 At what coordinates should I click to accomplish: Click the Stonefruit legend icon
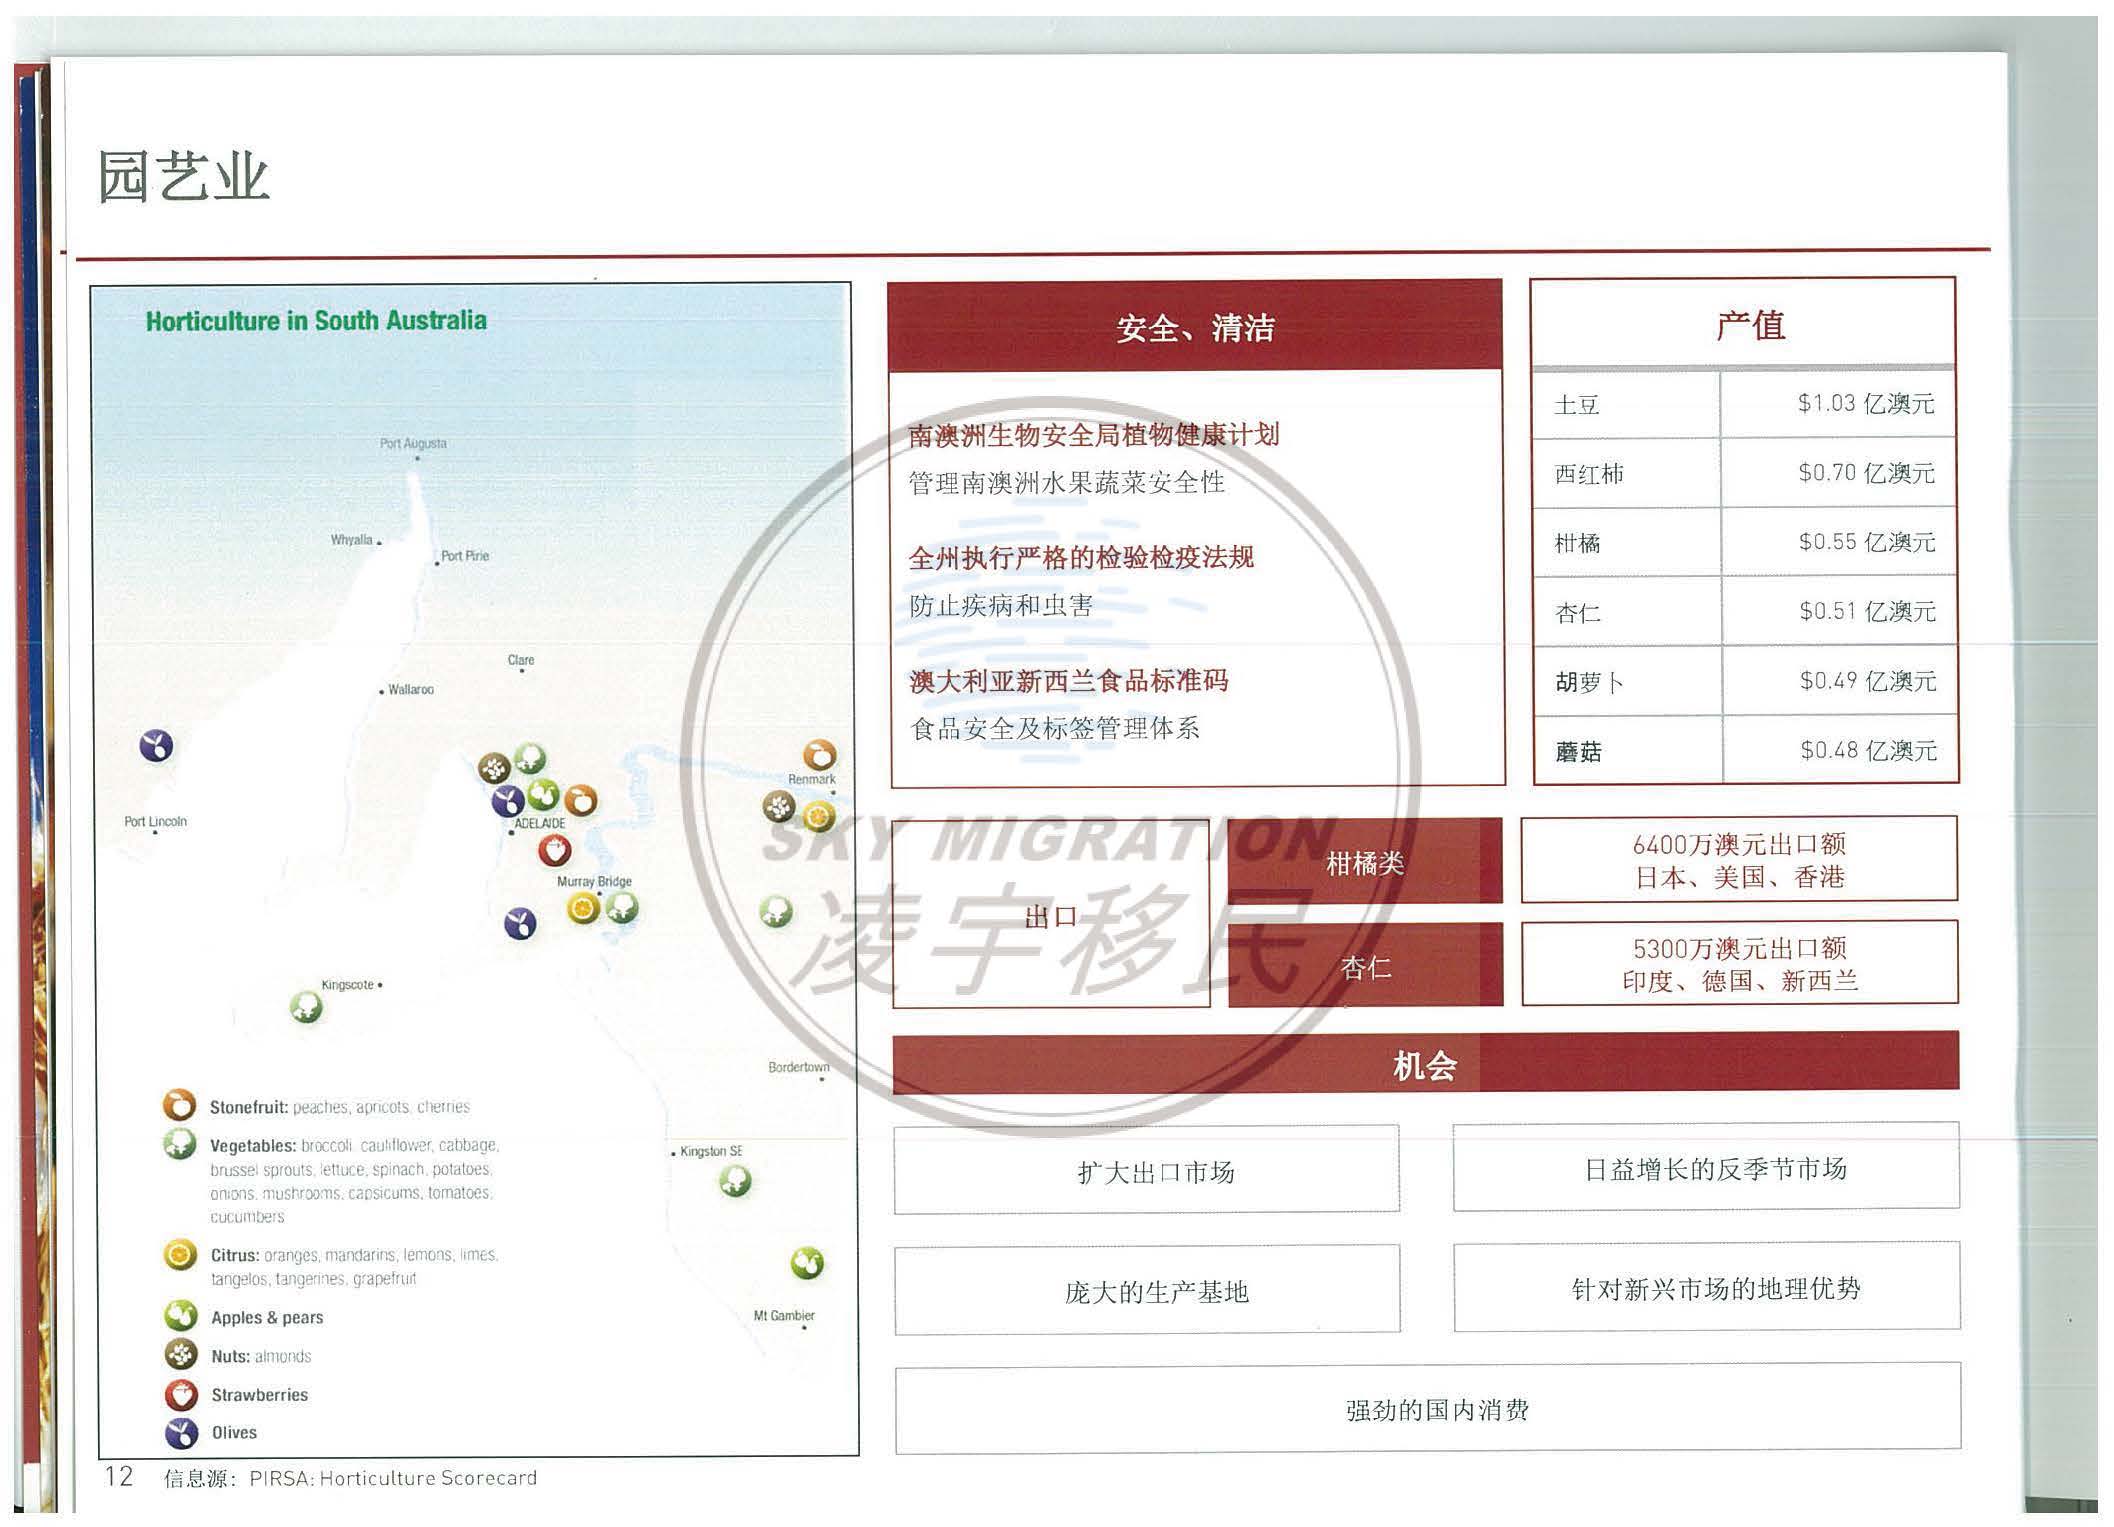pyautogui.click(x=179, y=1105)
